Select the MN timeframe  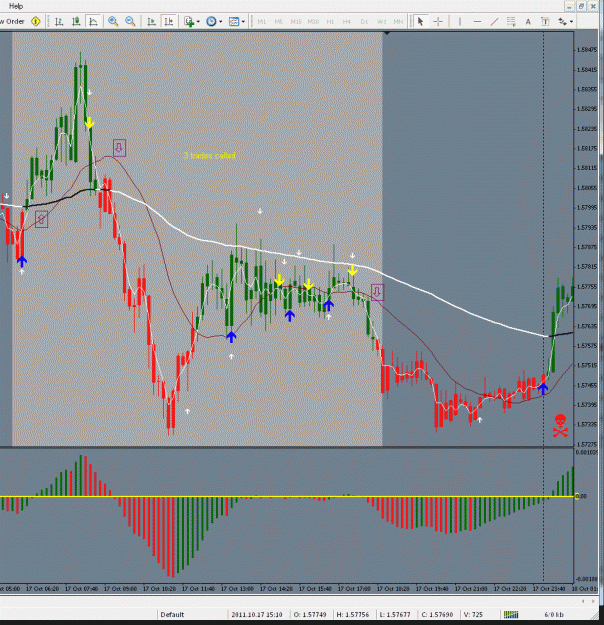pyautogui.click(x=398, y=22)
